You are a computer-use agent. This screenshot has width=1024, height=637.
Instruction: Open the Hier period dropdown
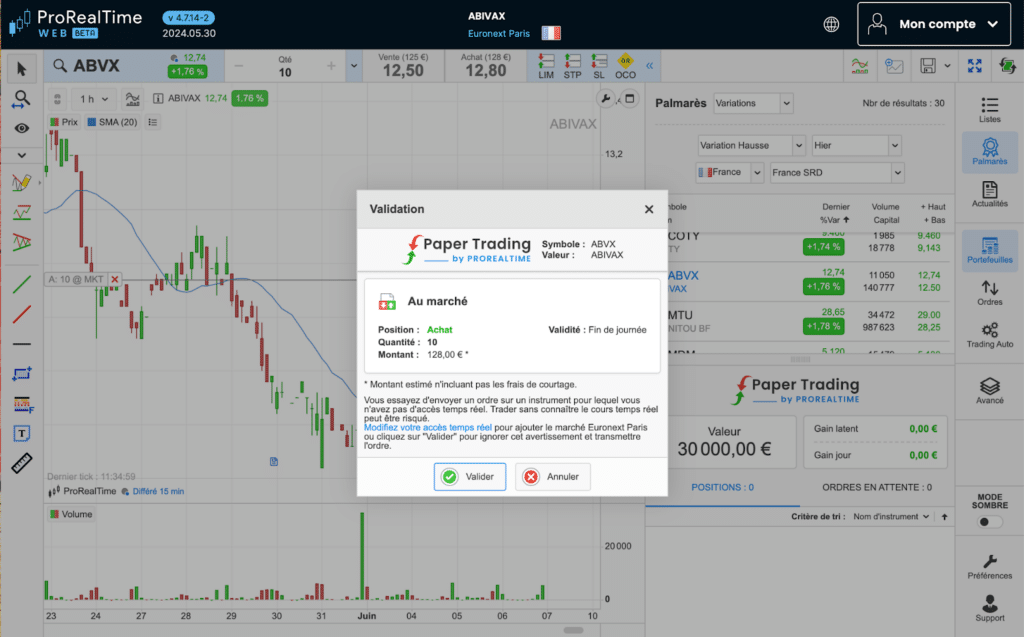pyautogui.click(x=857, y=146)
